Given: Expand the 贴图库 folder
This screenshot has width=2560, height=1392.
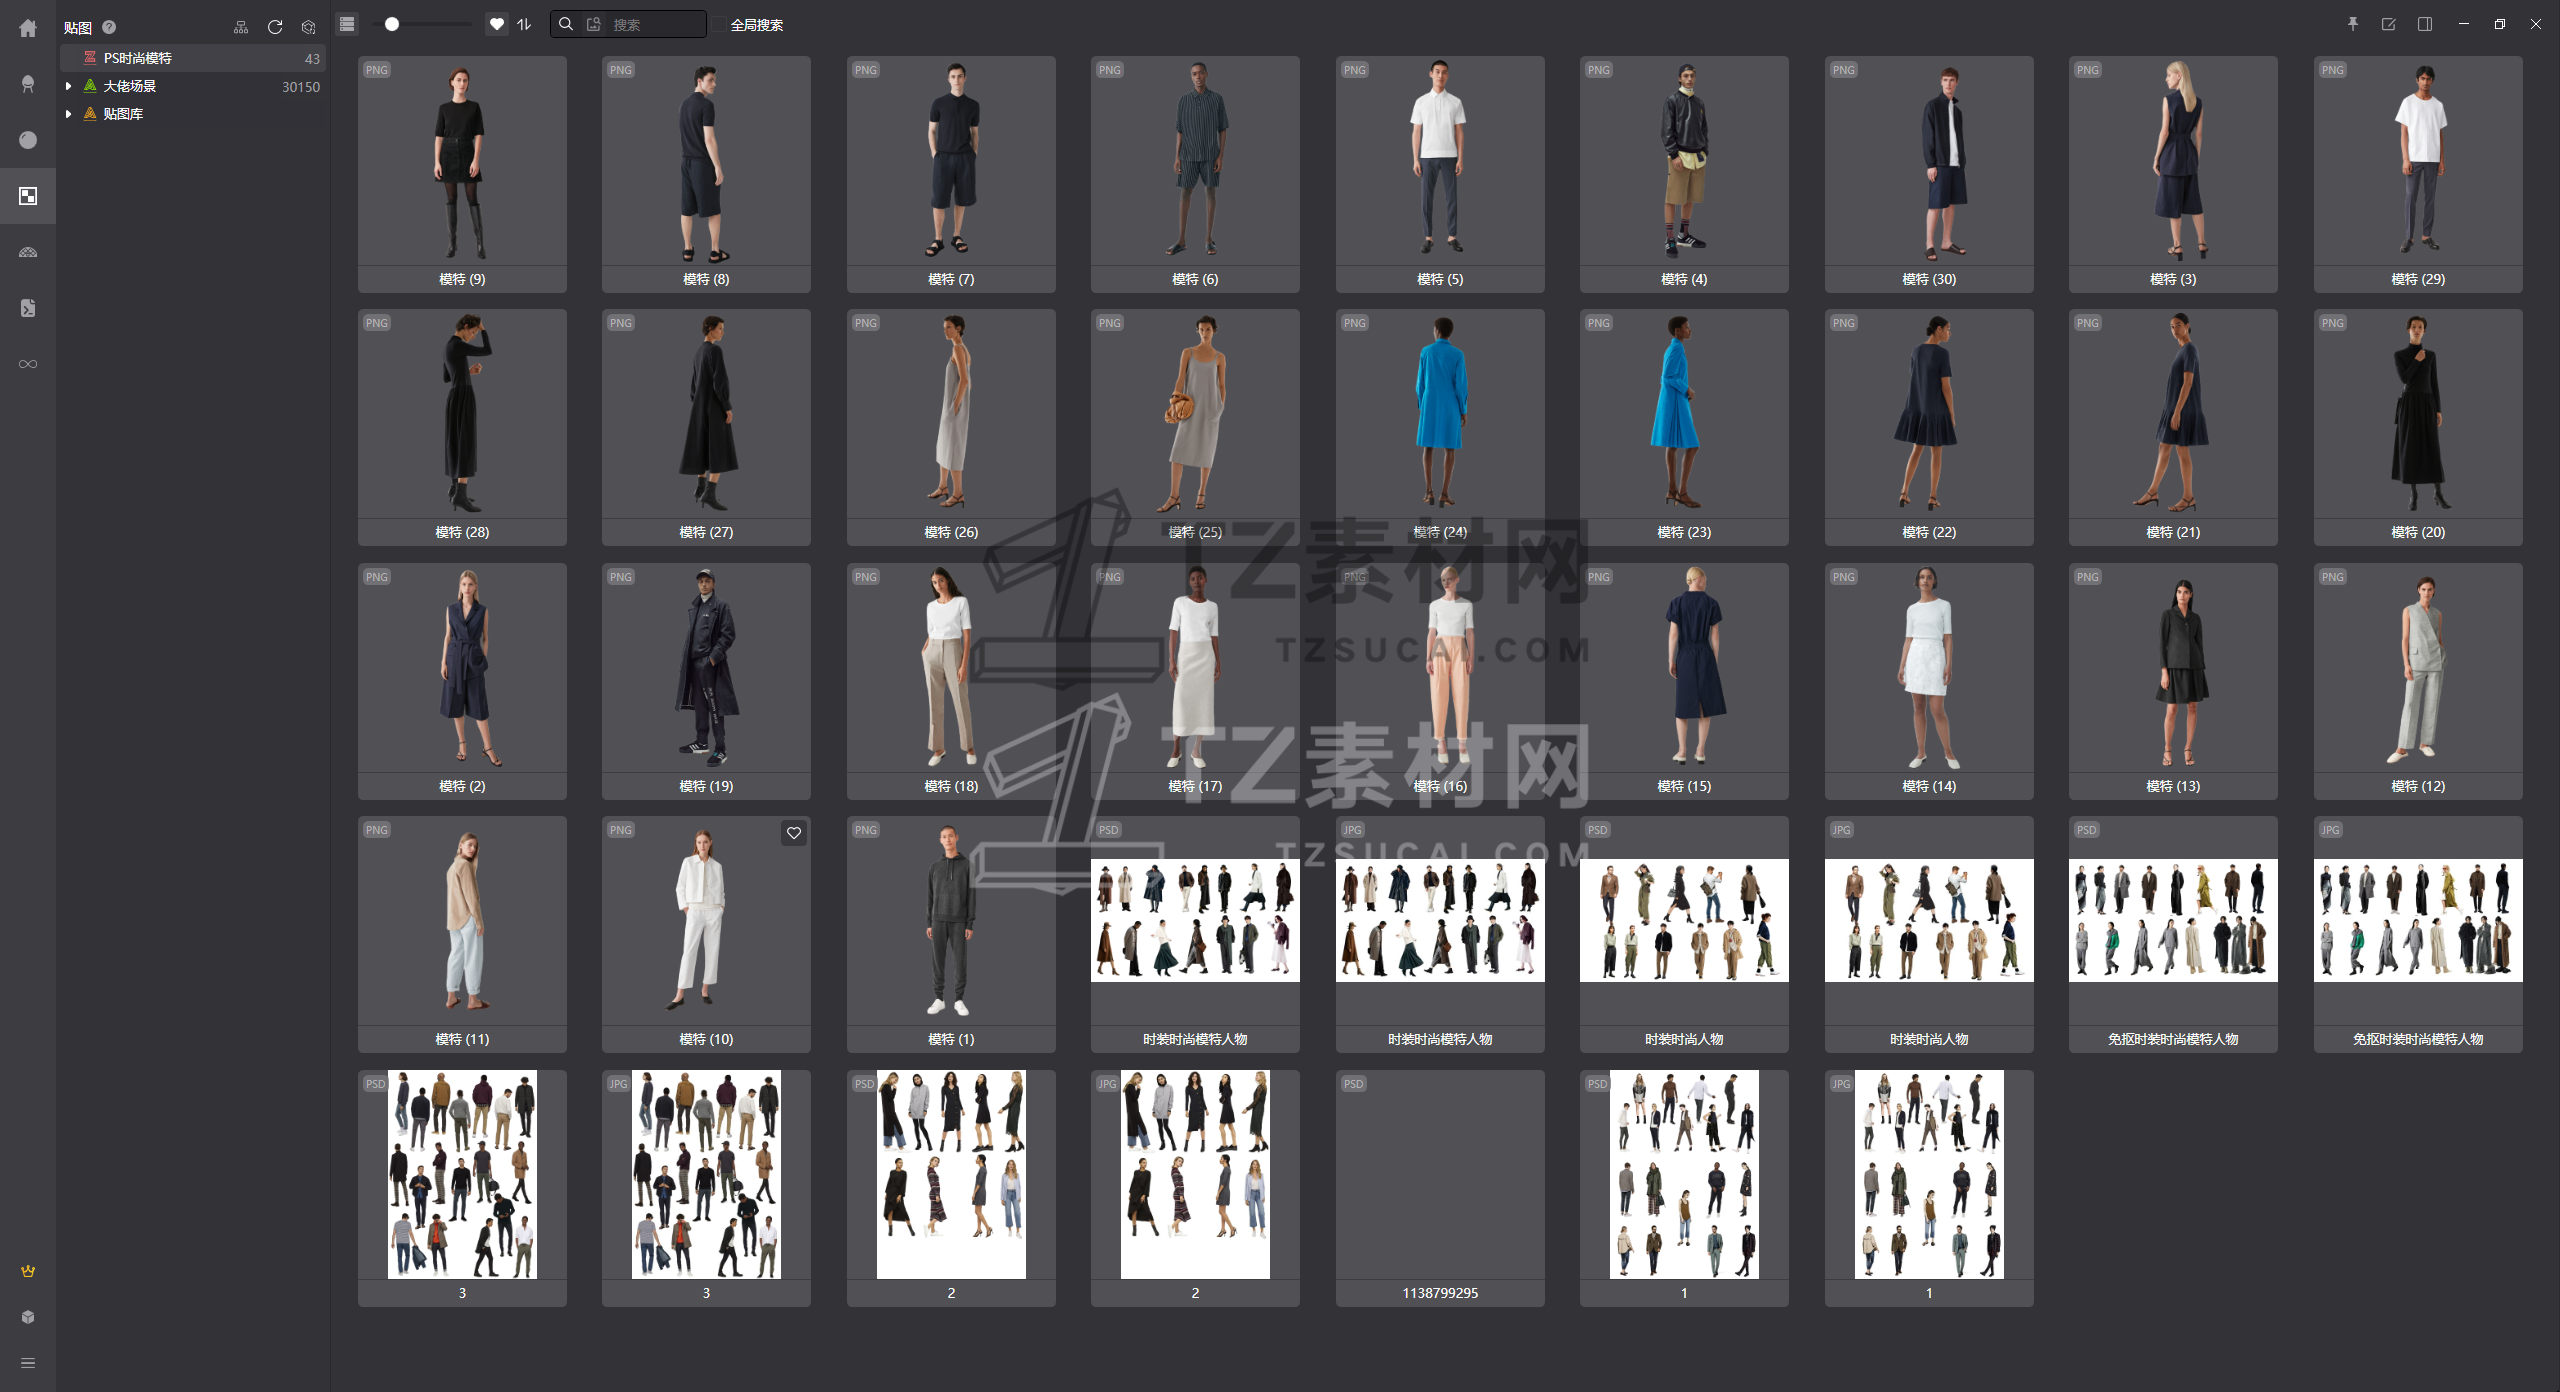Looking at the screenshot, I should [x=68, y=114].
